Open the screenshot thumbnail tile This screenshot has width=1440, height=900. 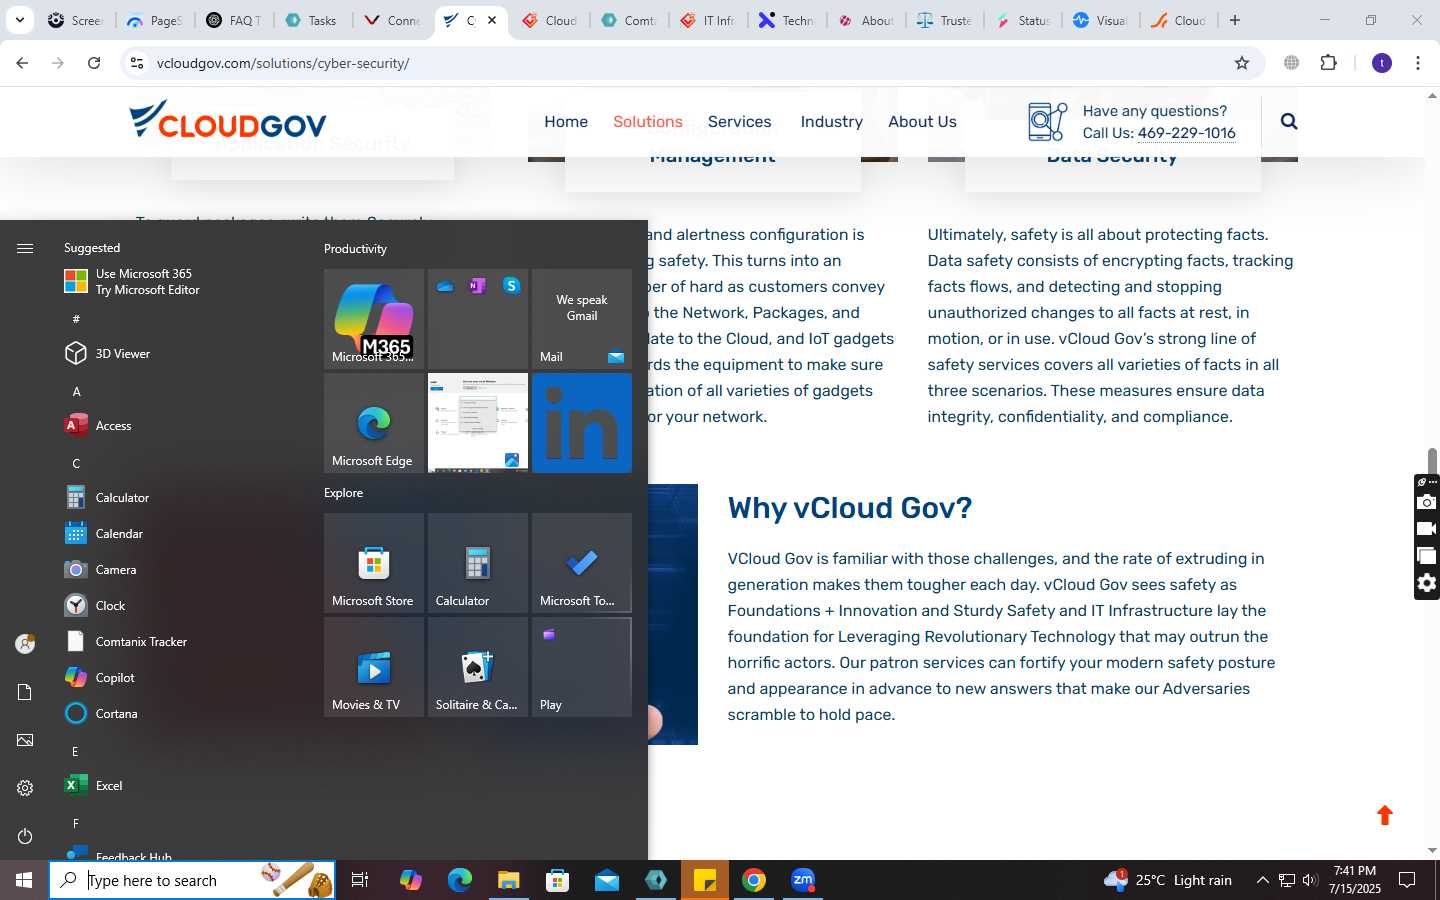tap(478, 423)
